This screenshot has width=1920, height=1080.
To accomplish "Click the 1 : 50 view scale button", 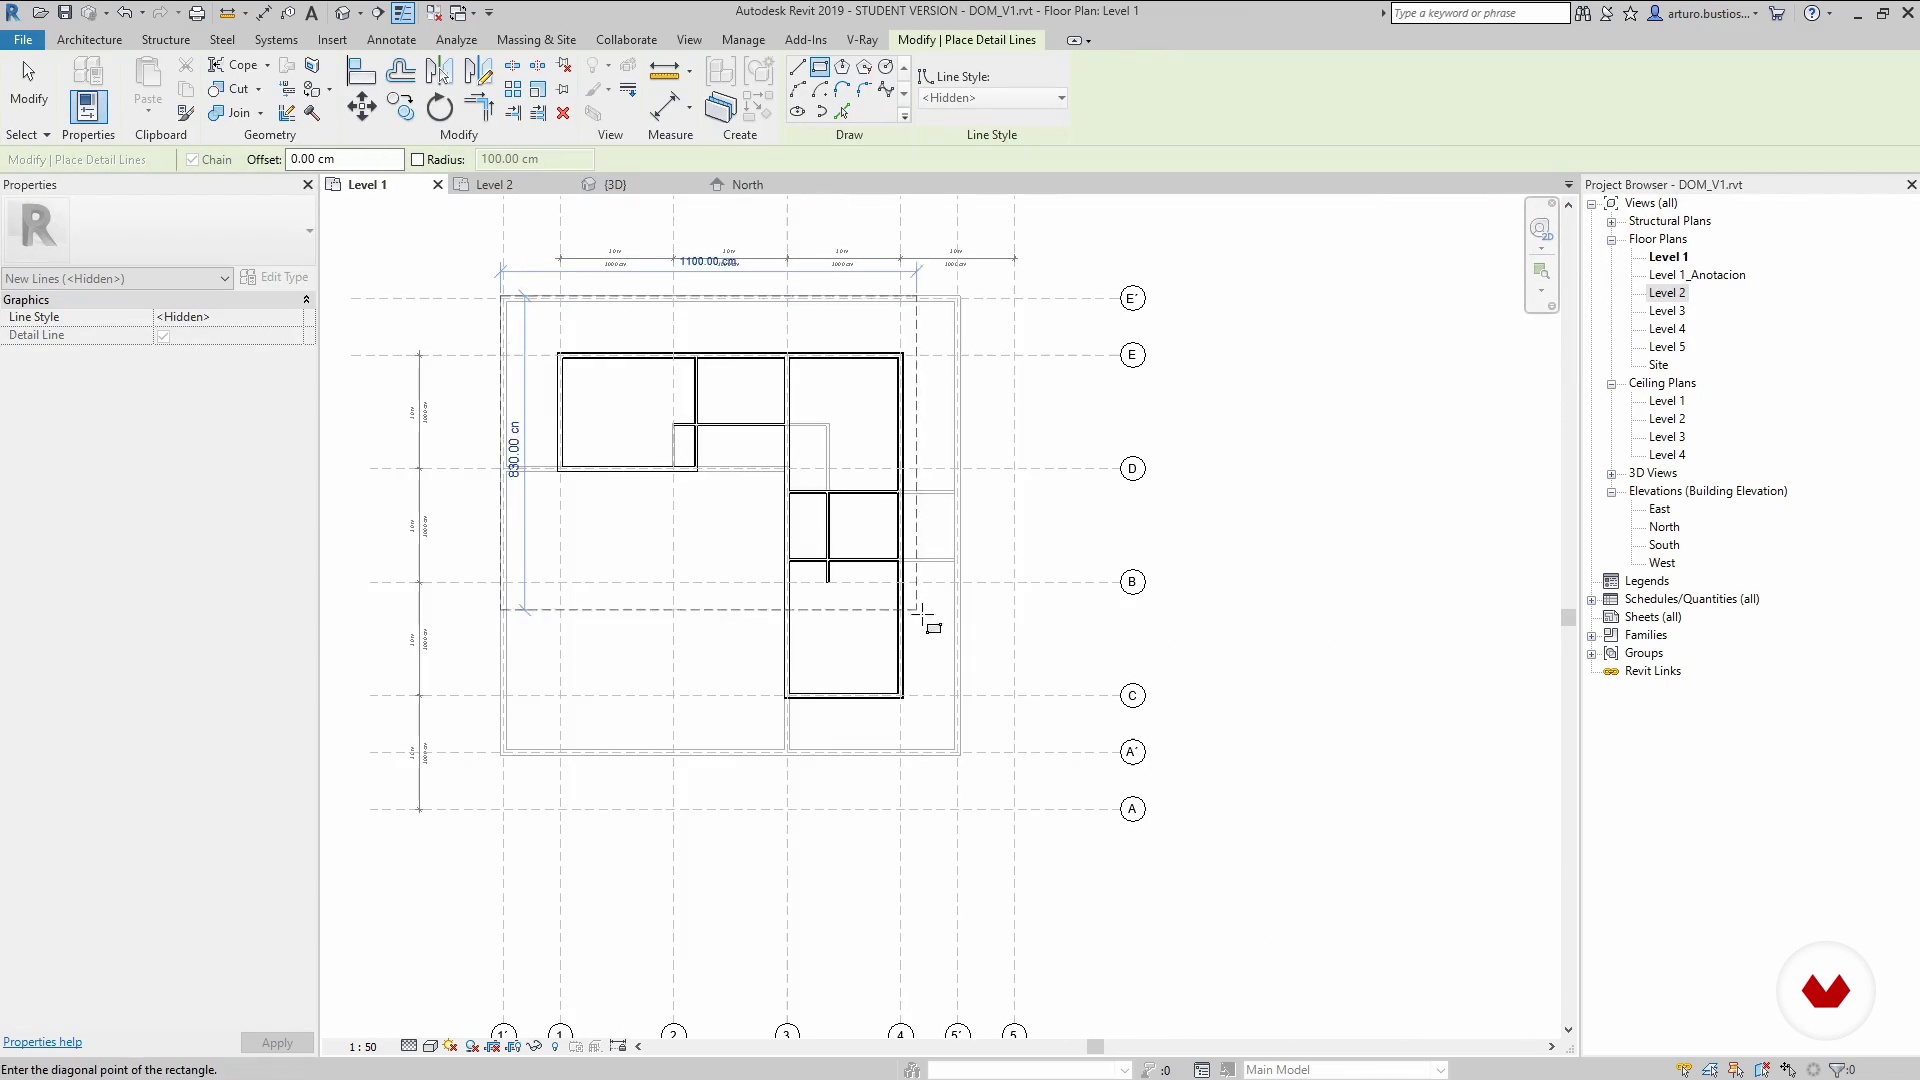I will 363,1047.
